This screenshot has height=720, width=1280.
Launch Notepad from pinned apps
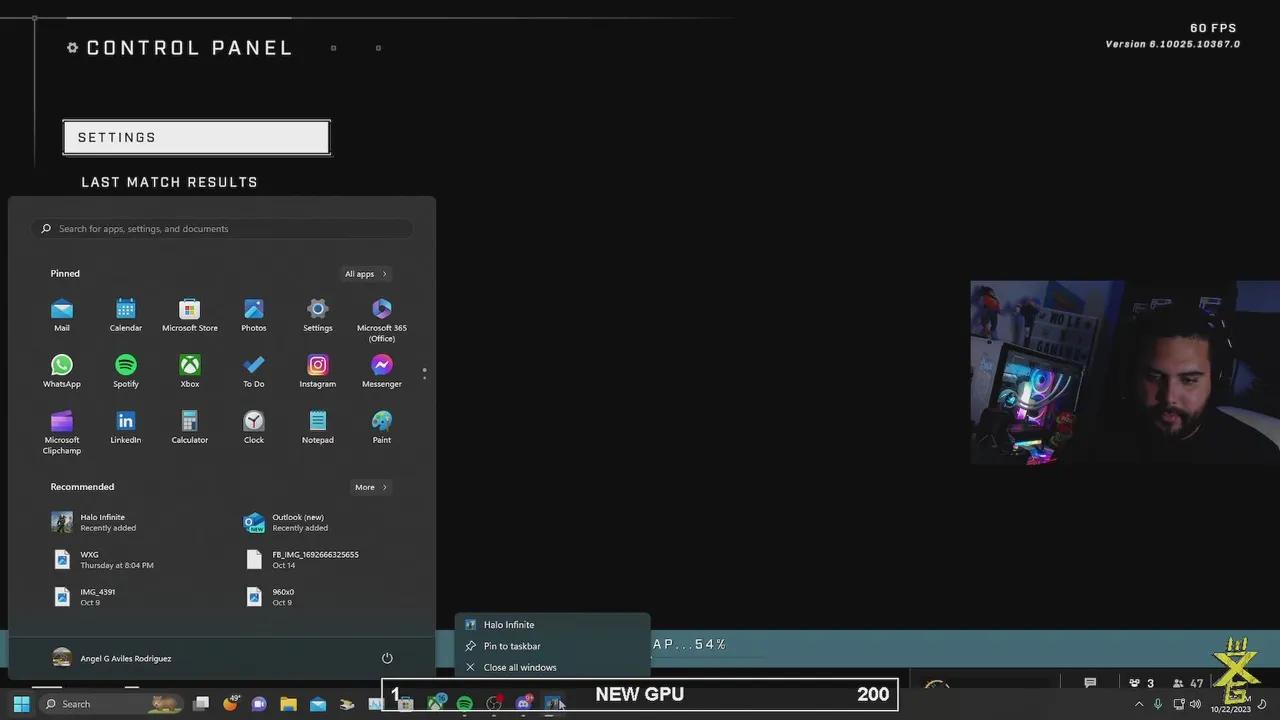(x=318, y=427)
